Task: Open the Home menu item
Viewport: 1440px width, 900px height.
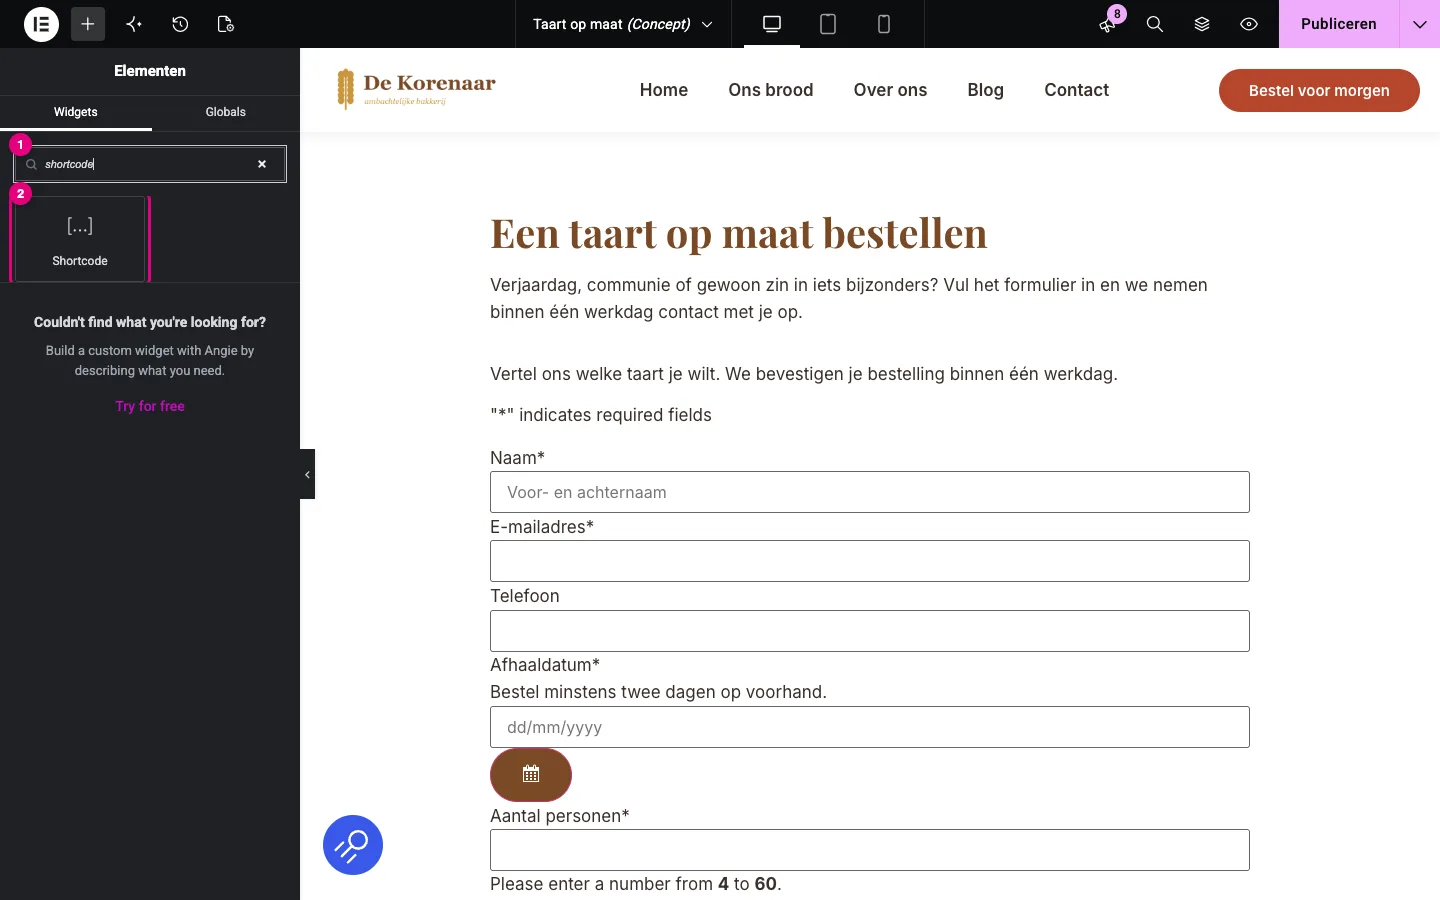Action: coord(664,90)
